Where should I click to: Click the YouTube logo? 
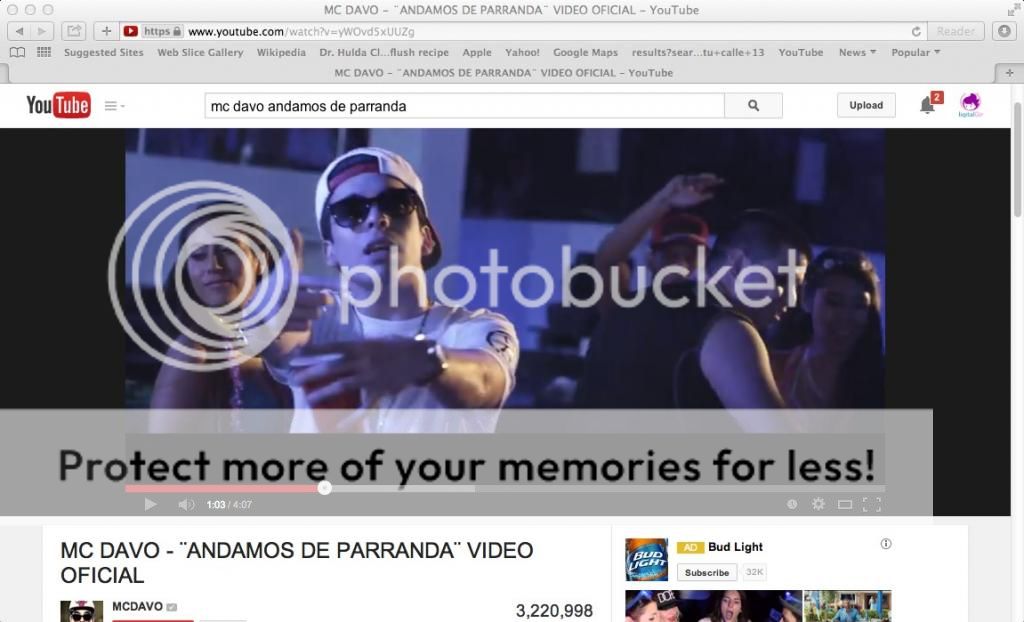[58, 105]
